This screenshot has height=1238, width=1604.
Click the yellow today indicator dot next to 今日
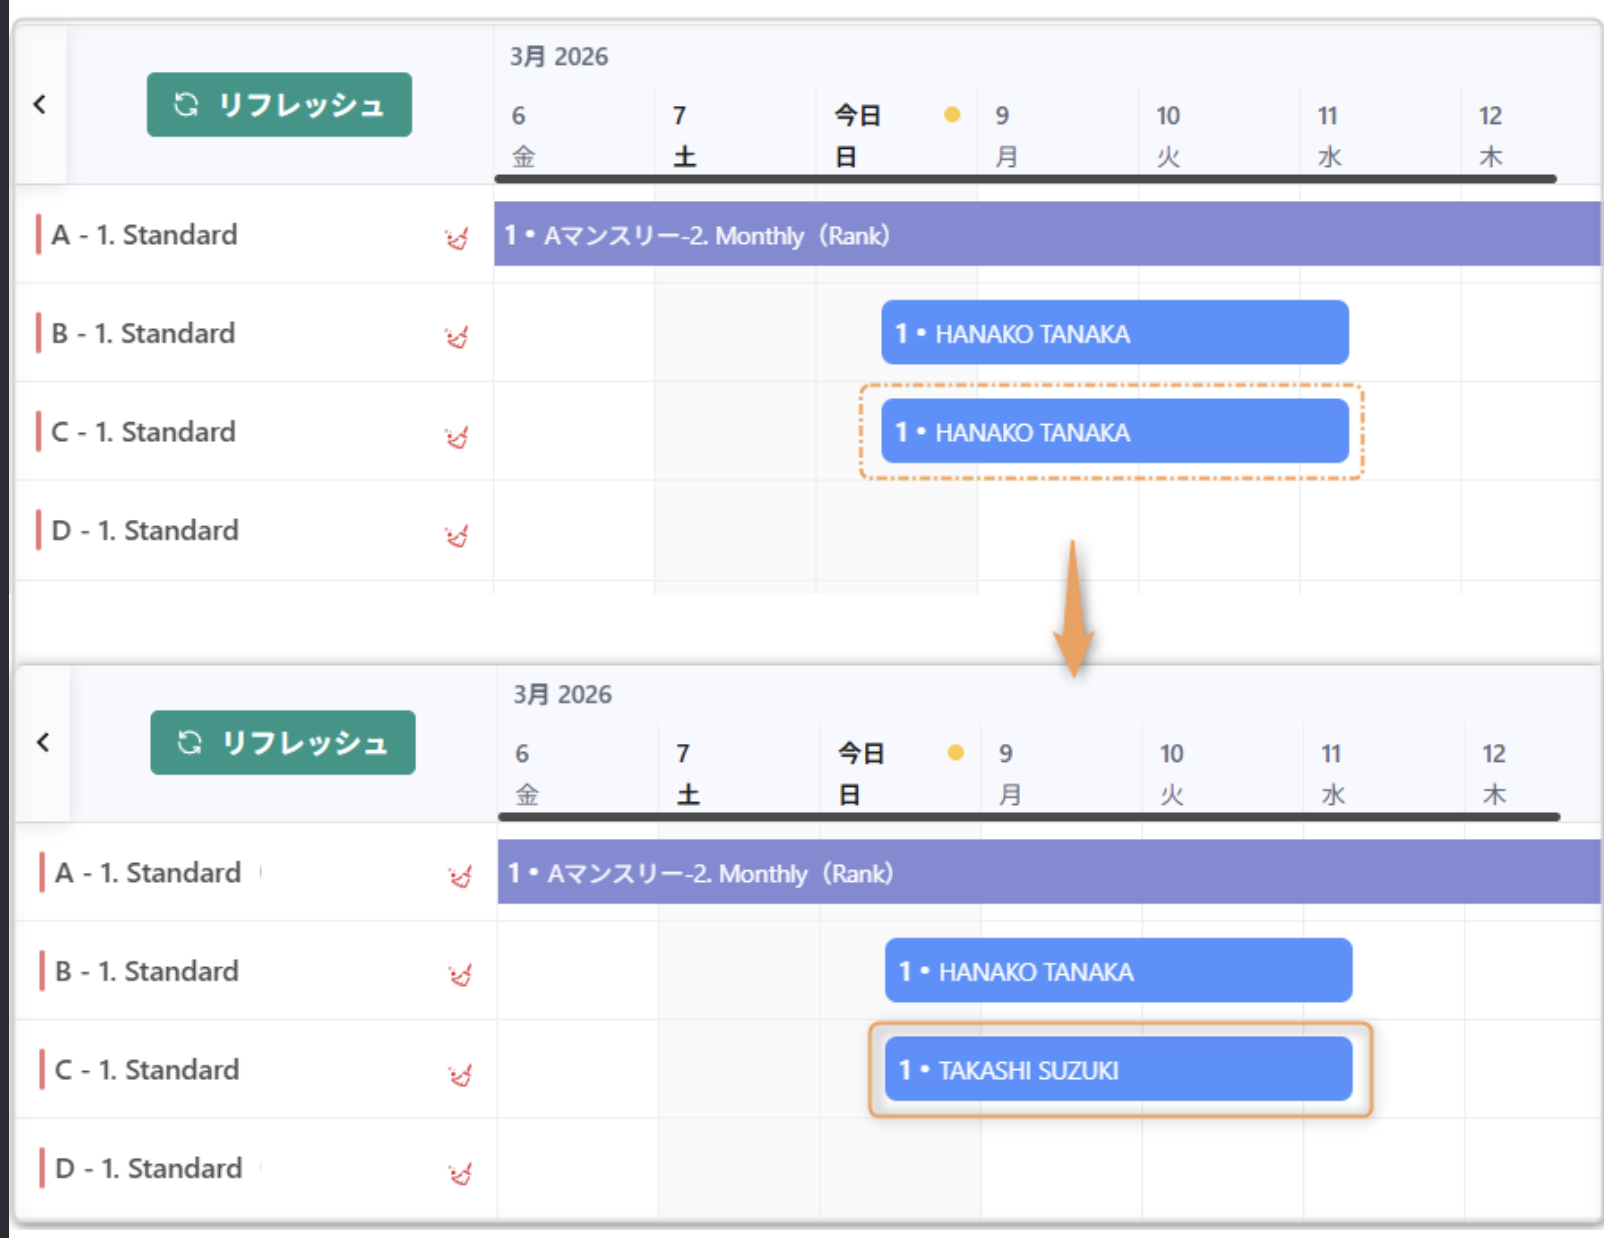pos(951,114)
